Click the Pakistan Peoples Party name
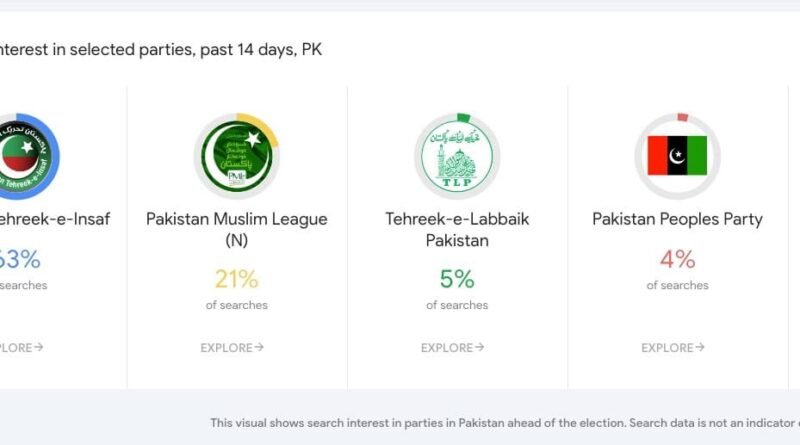This screenshot has height=445, width=800. [x=677, y=219]
